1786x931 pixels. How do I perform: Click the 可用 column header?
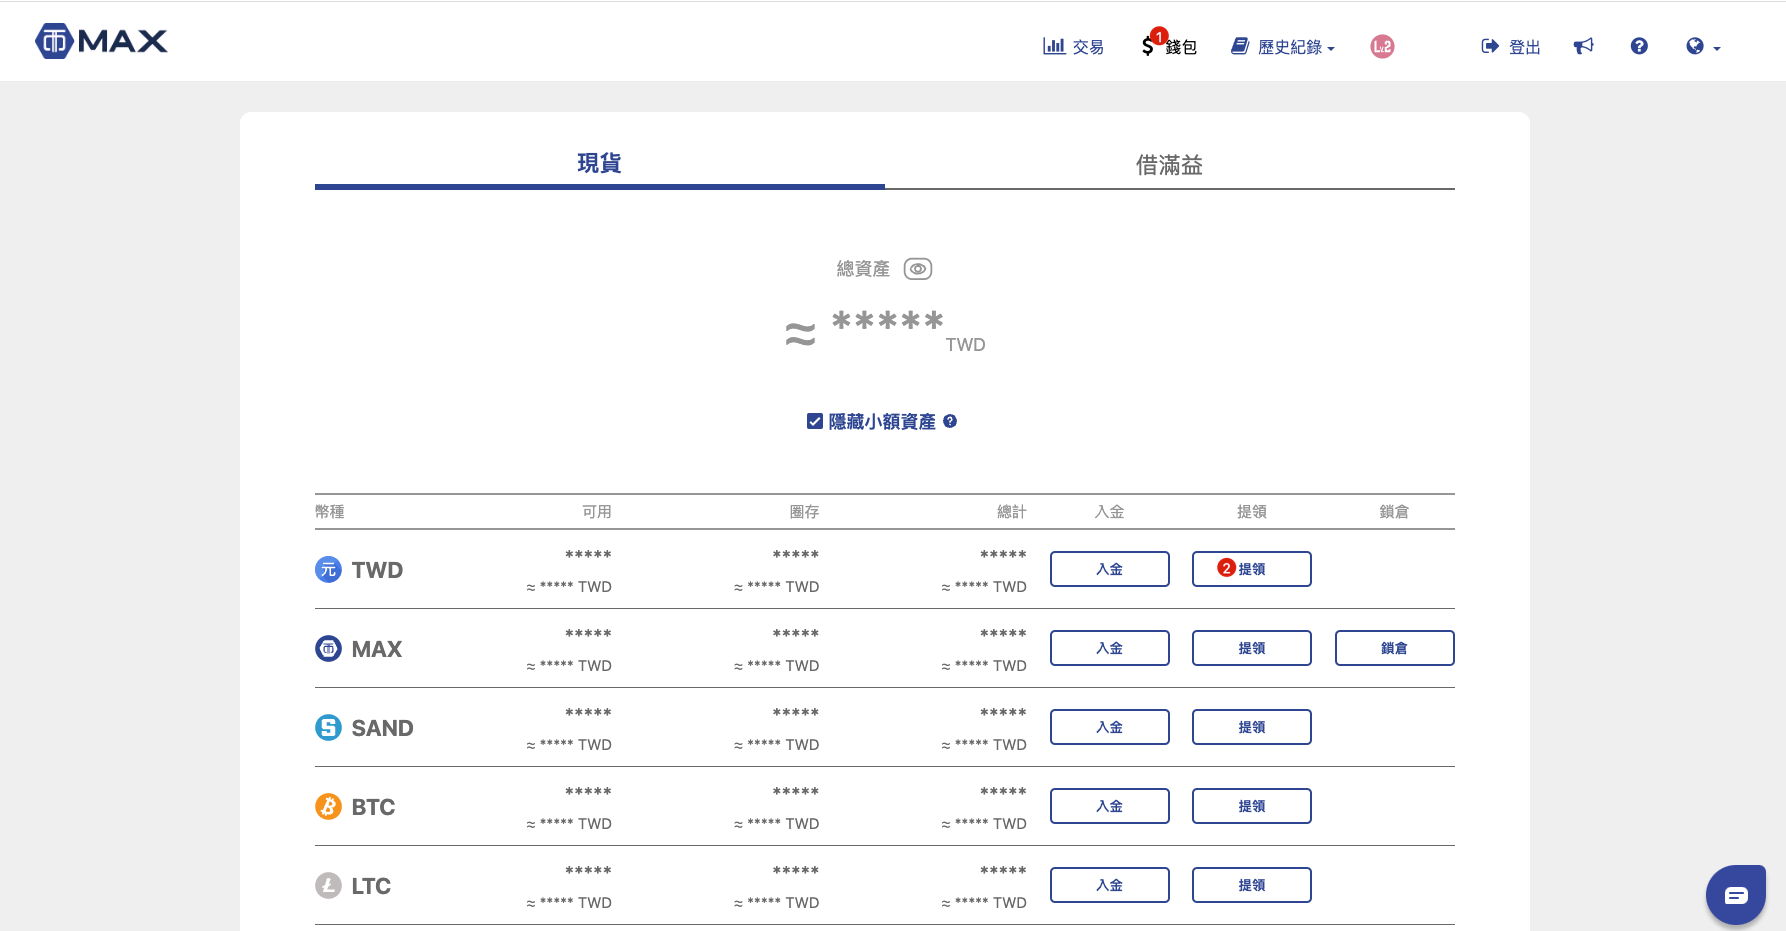click(597, 511)
